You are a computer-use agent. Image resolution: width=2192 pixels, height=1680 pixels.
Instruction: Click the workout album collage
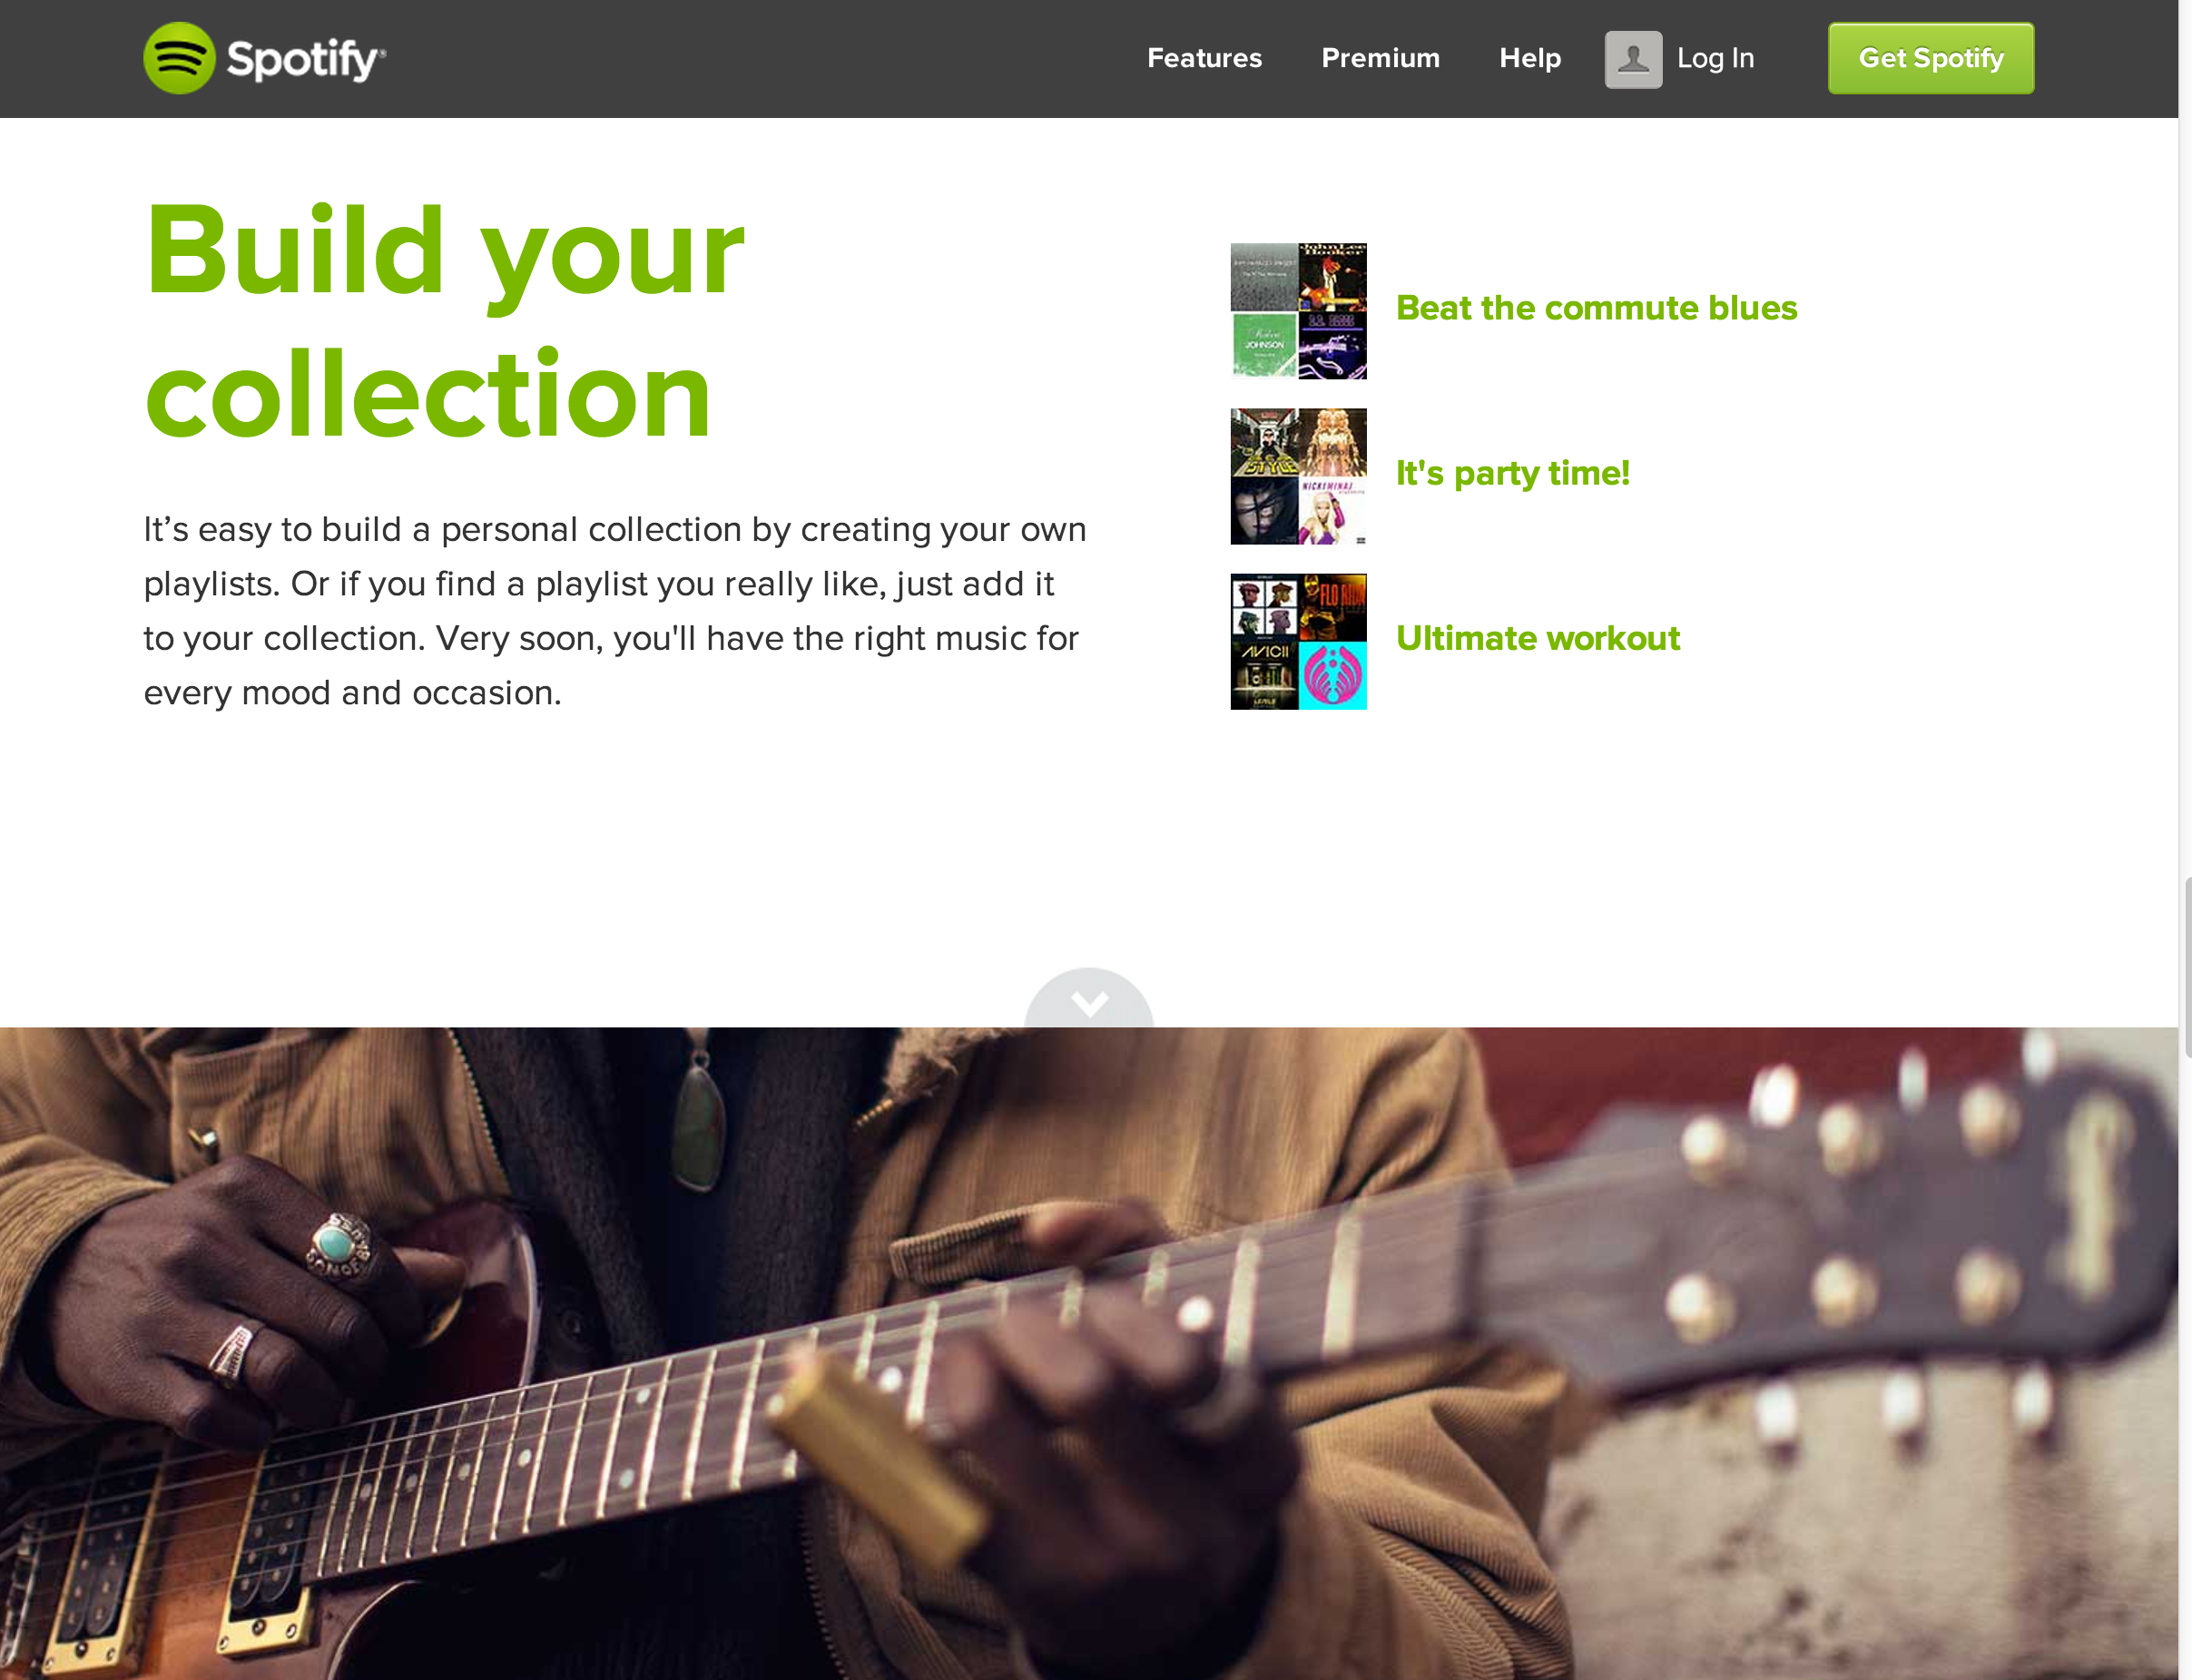(1298, 641)
